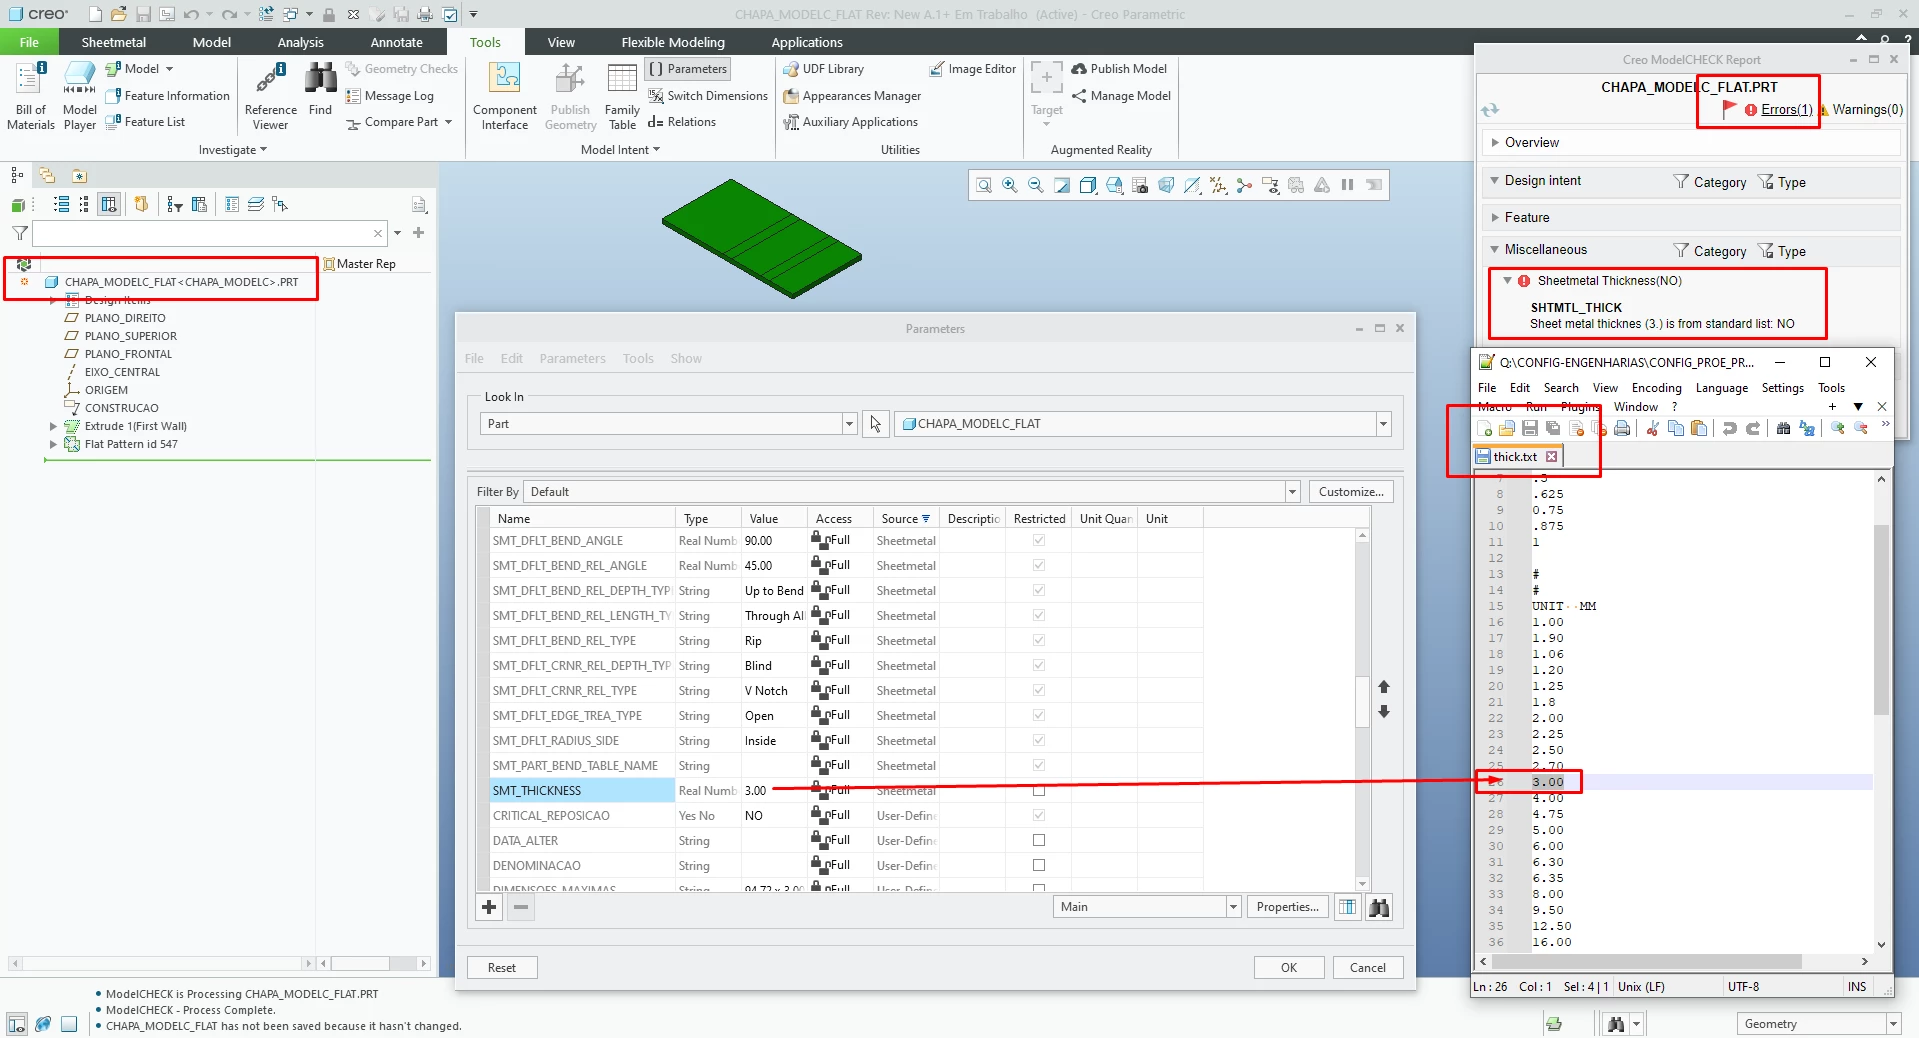This screenshot has height=1038, width=1919.
Task: Delete parameter with minus button
Action: (x=521, y=907)
